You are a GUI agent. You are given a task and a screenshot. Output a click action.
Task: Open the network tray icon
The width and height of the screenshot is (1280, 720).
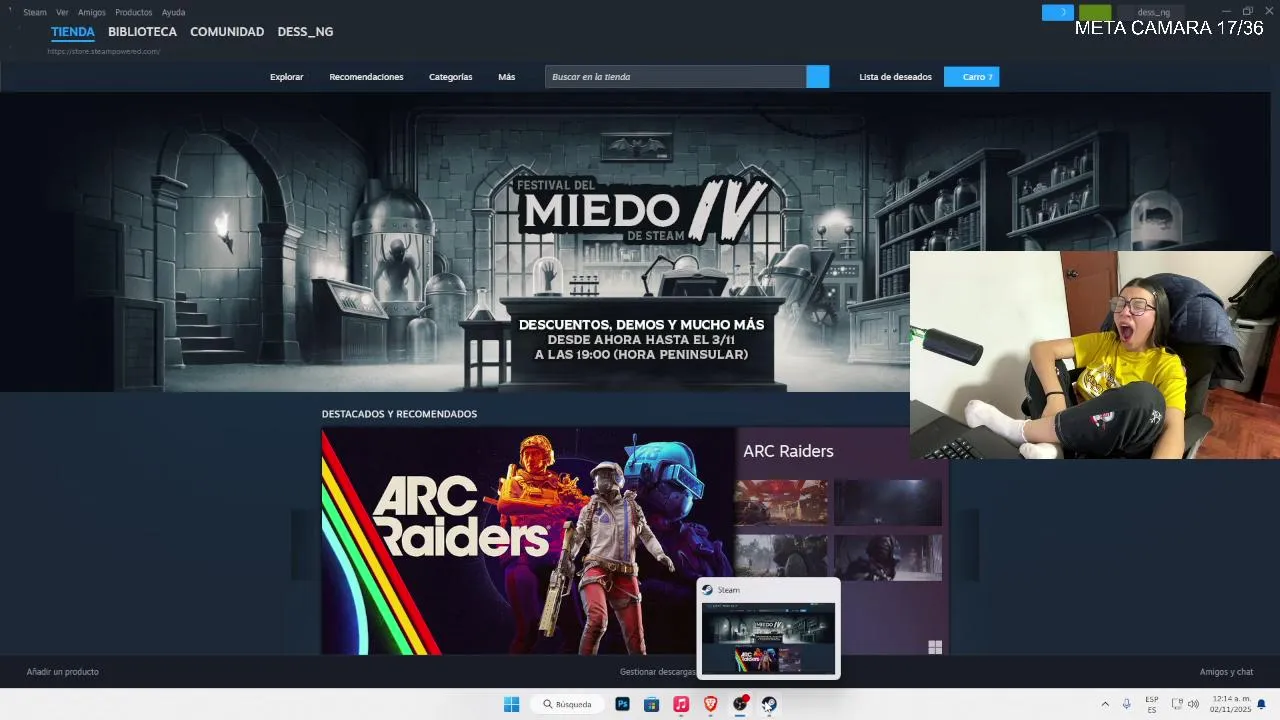pos(1177,704)
